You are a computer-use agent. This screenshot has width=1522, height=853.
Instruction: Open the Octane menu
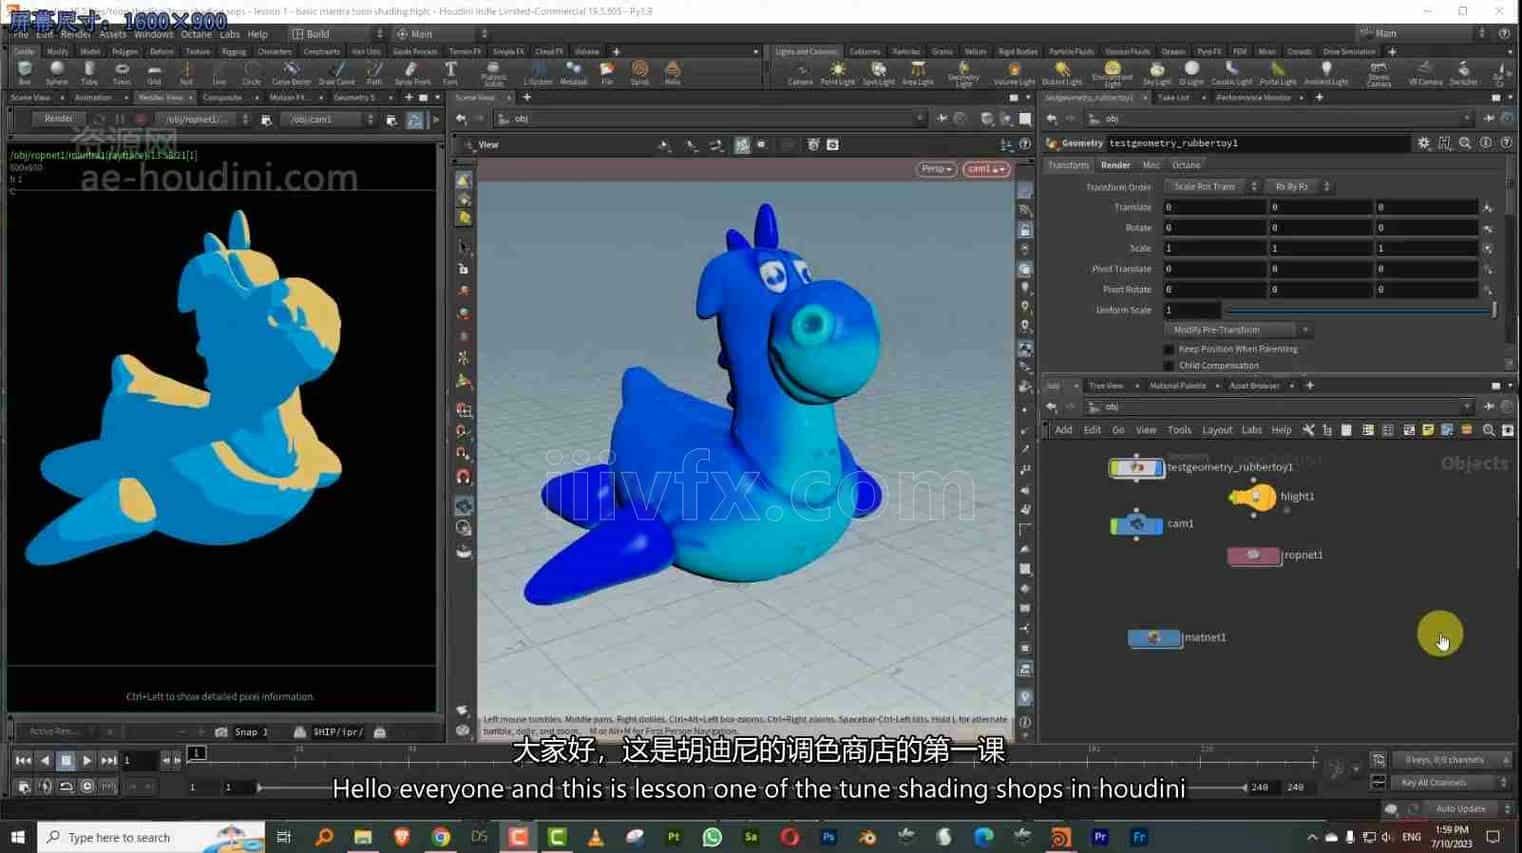pyautogui.click(x=196, y=34)
